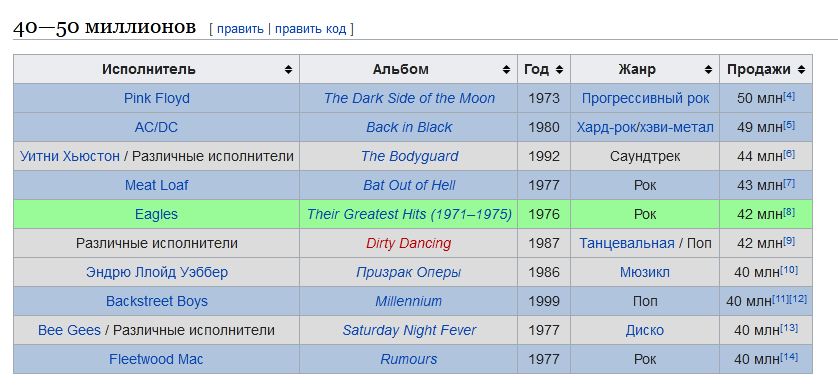This screenshot has height=392, width=838.
Task: Open the Мюзикл genre link
Action: point(645,272)
